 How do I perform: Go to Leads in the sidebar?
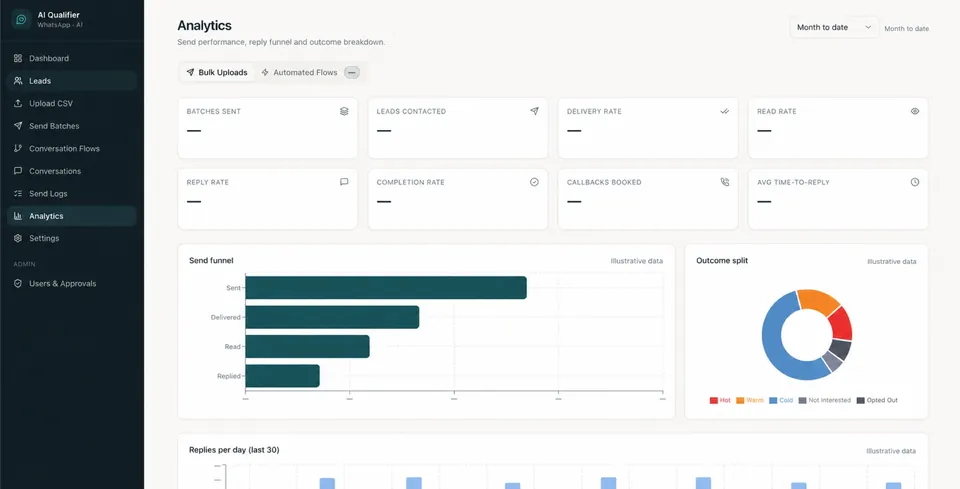[x=72, y=81]
